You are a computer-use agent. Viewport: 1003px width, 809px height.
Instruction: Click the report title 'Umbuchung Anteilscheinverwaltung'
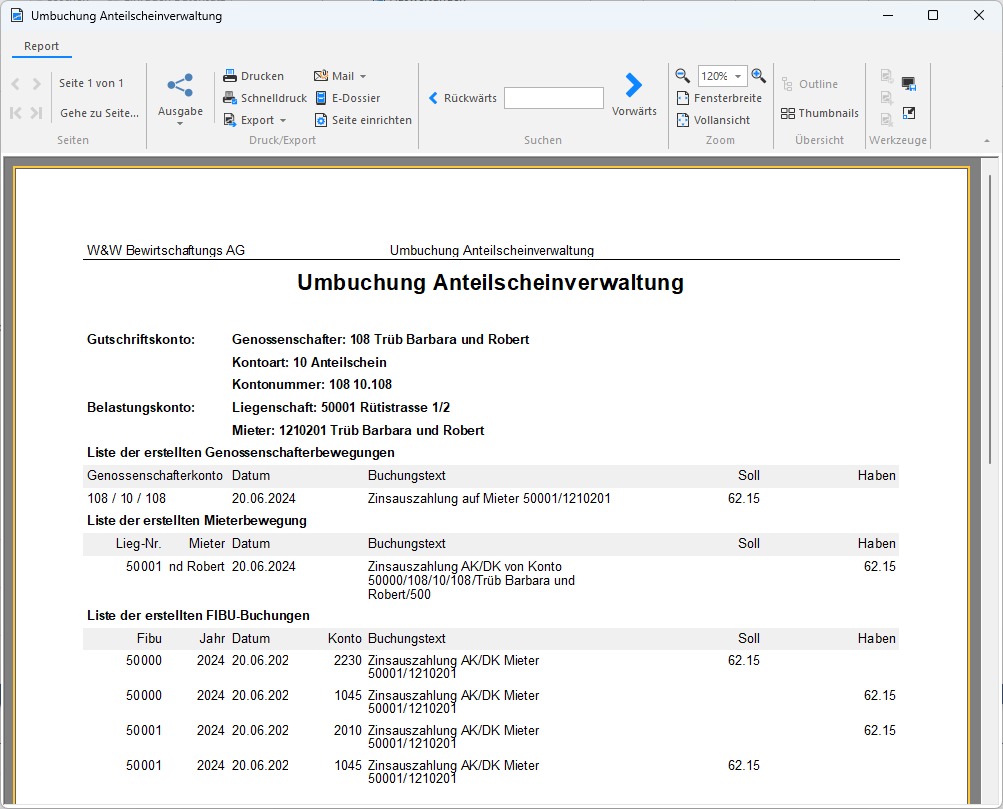pos(491,282)
